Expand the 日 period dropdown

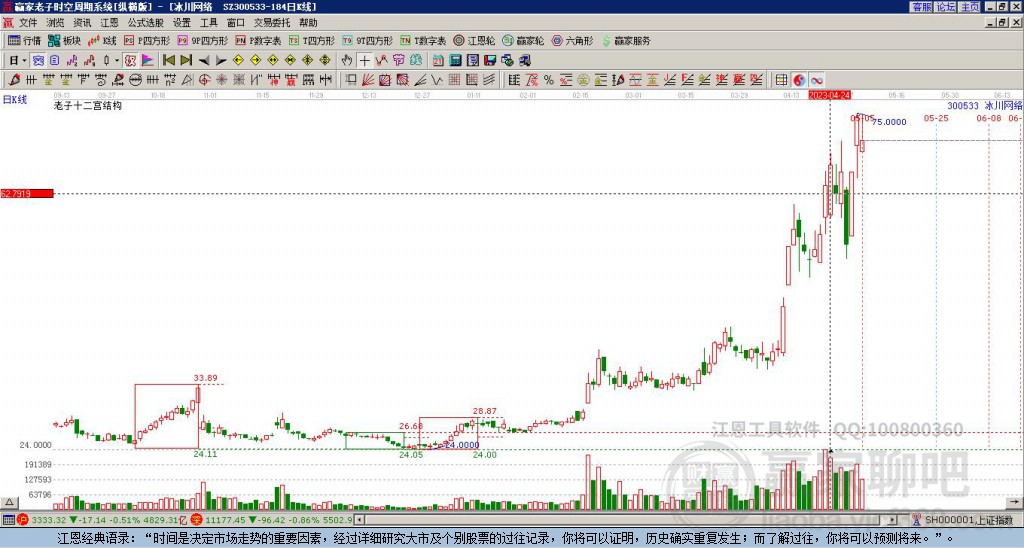(24, 61)
